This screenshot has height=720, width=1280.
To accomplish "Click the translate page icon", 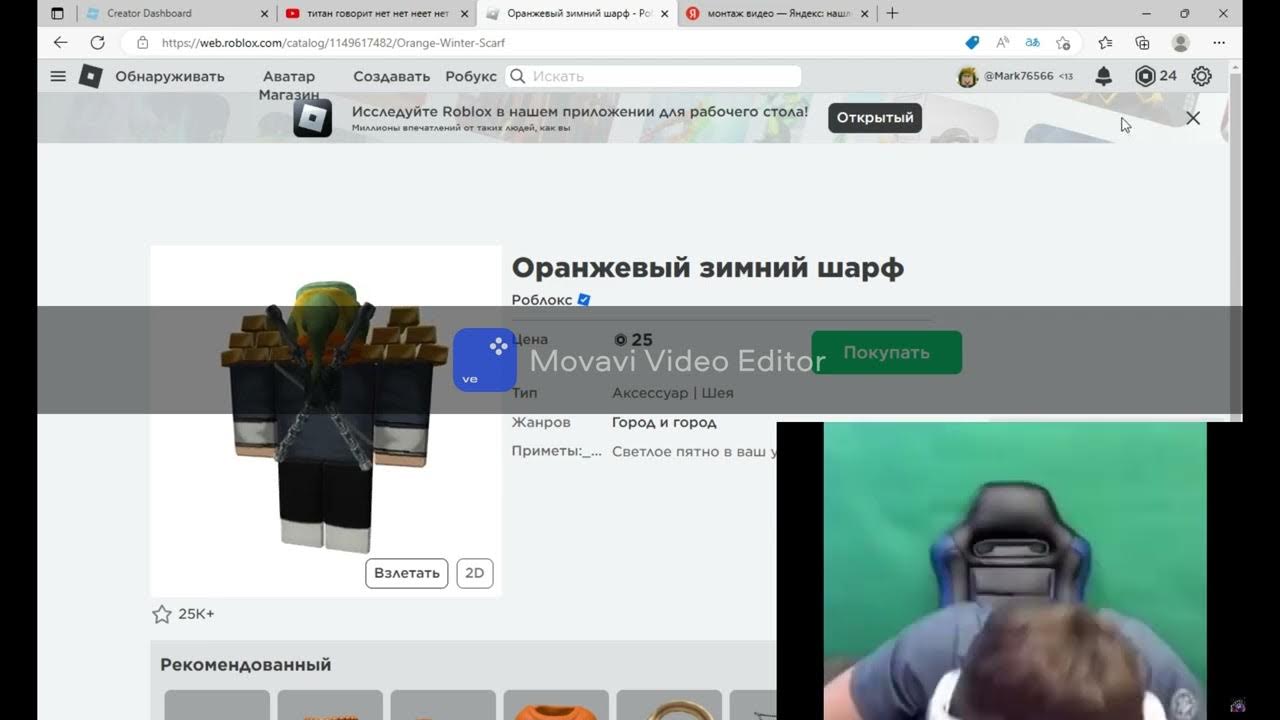I will (1032, 43).
